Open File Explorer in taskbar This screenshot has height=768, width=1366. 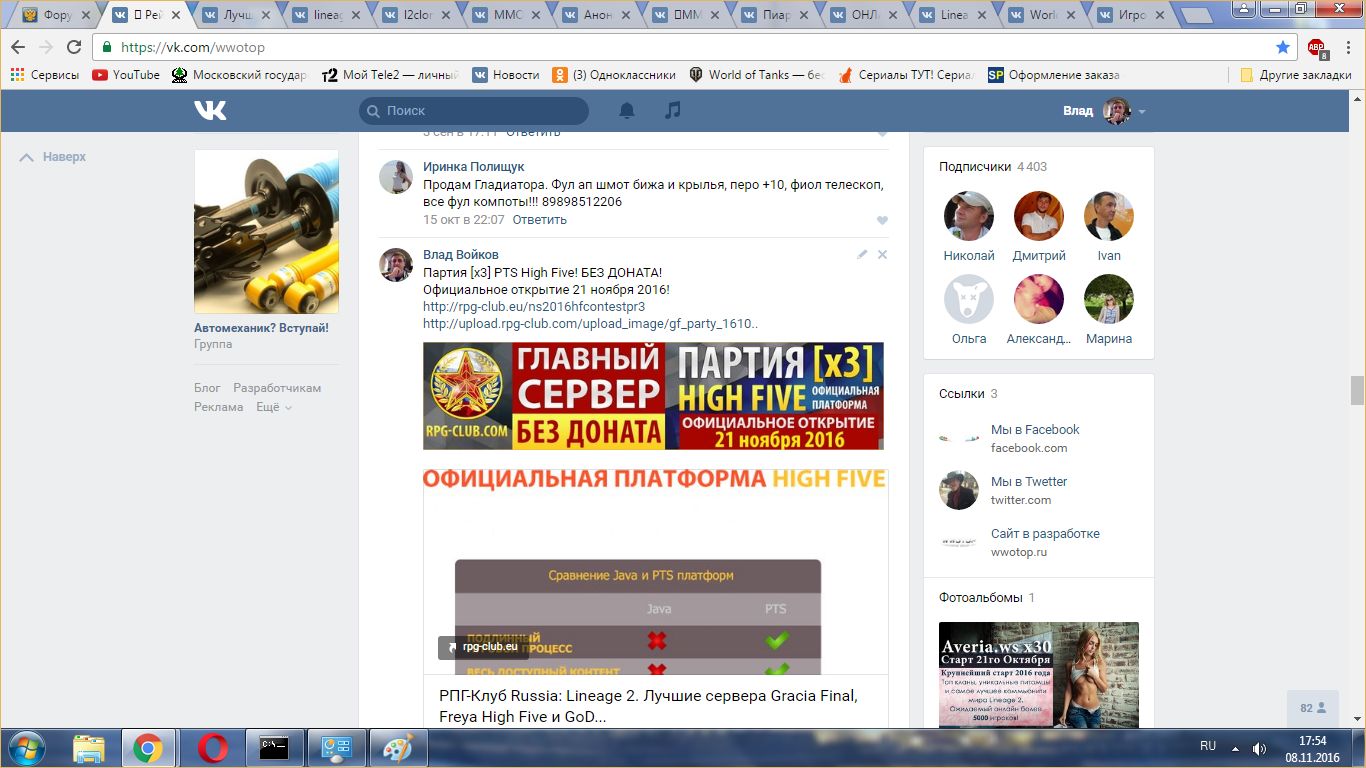pyautogui.click(x=89, y=748)
